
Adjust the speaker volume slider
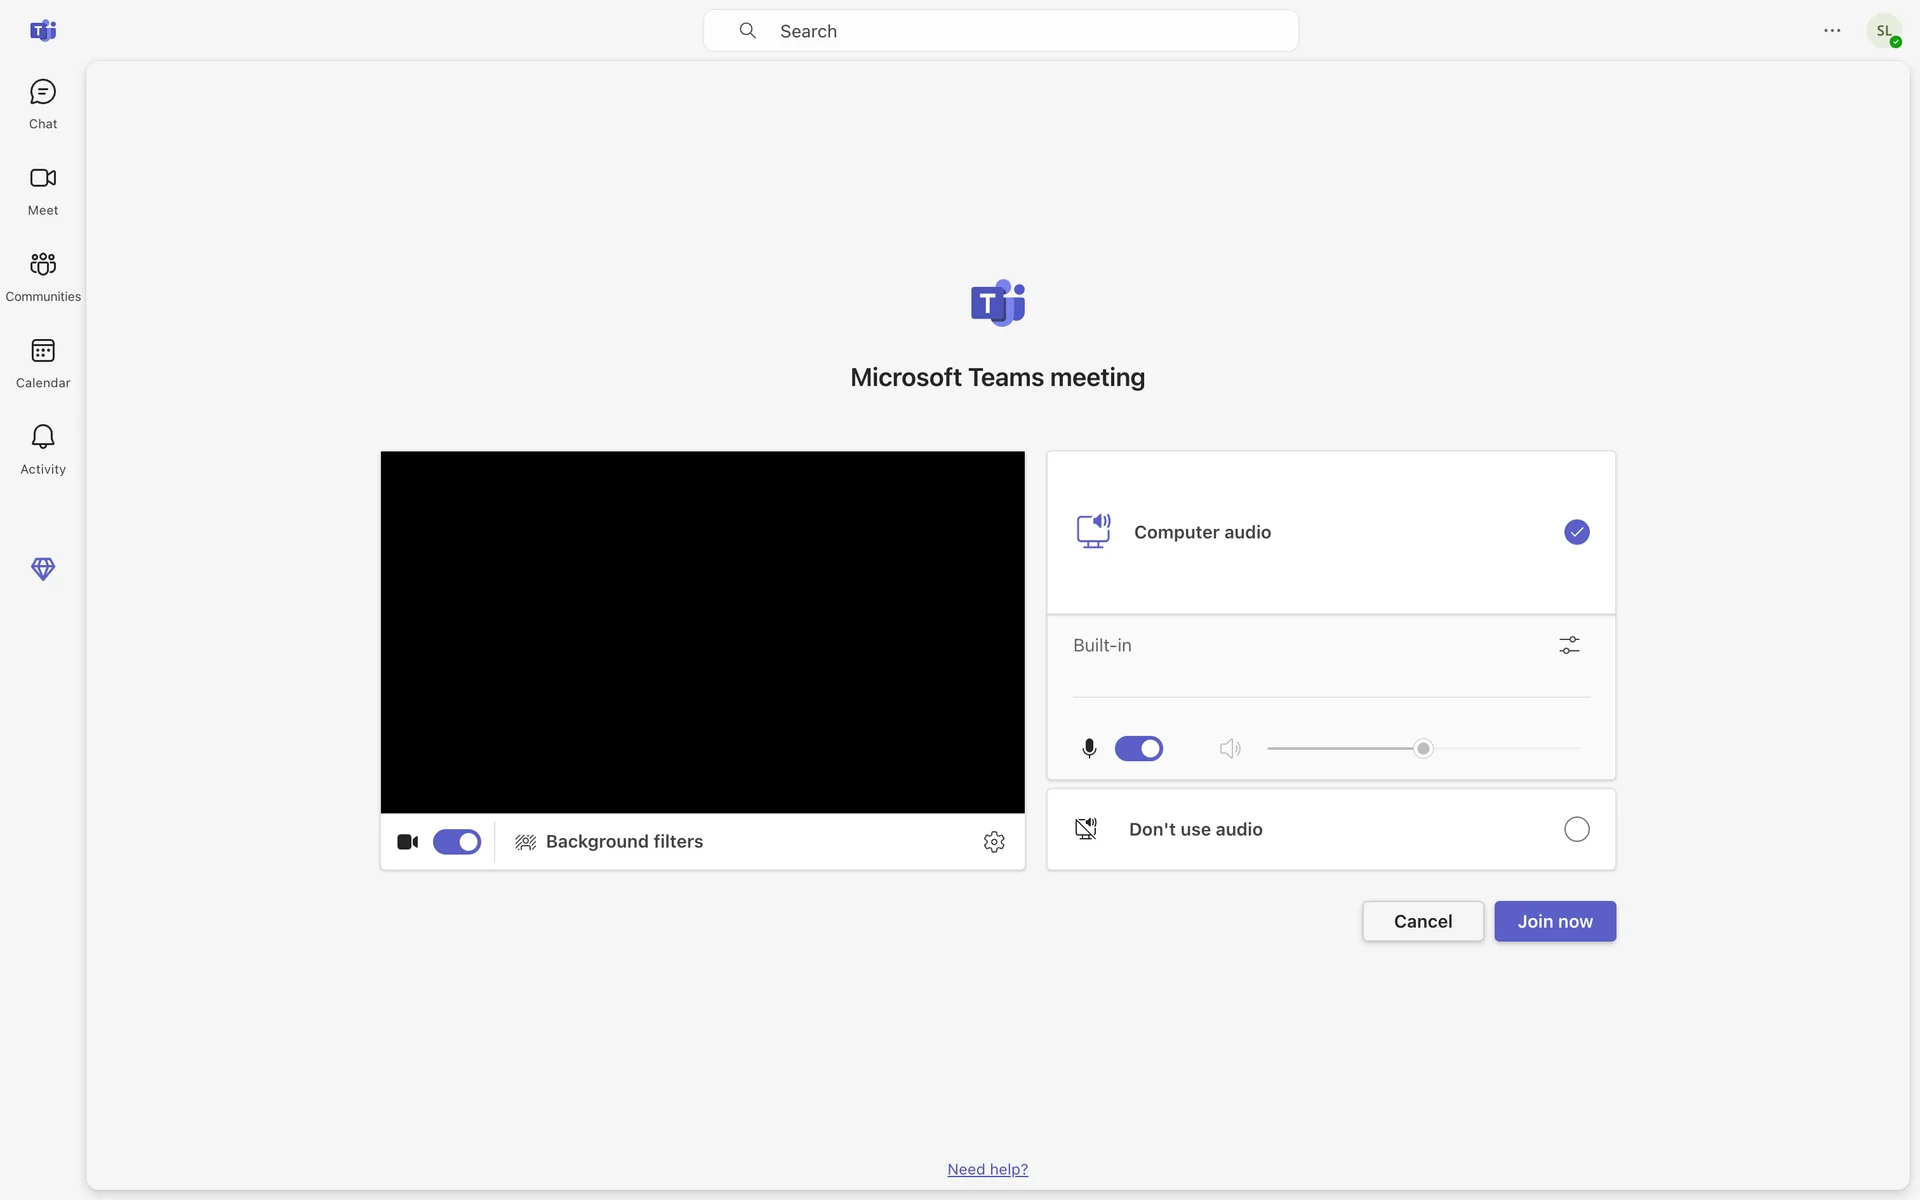click(x=1423, y=749)
